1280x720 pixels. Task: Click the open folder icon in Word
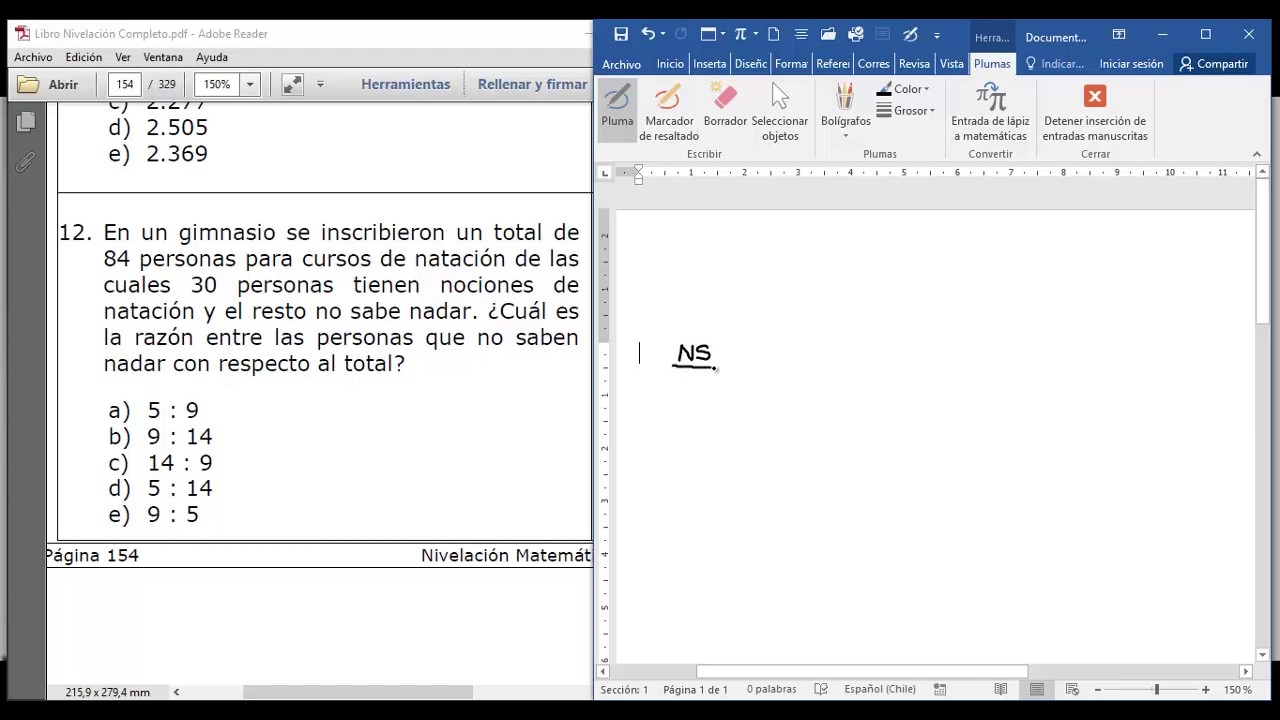[828, 34]
